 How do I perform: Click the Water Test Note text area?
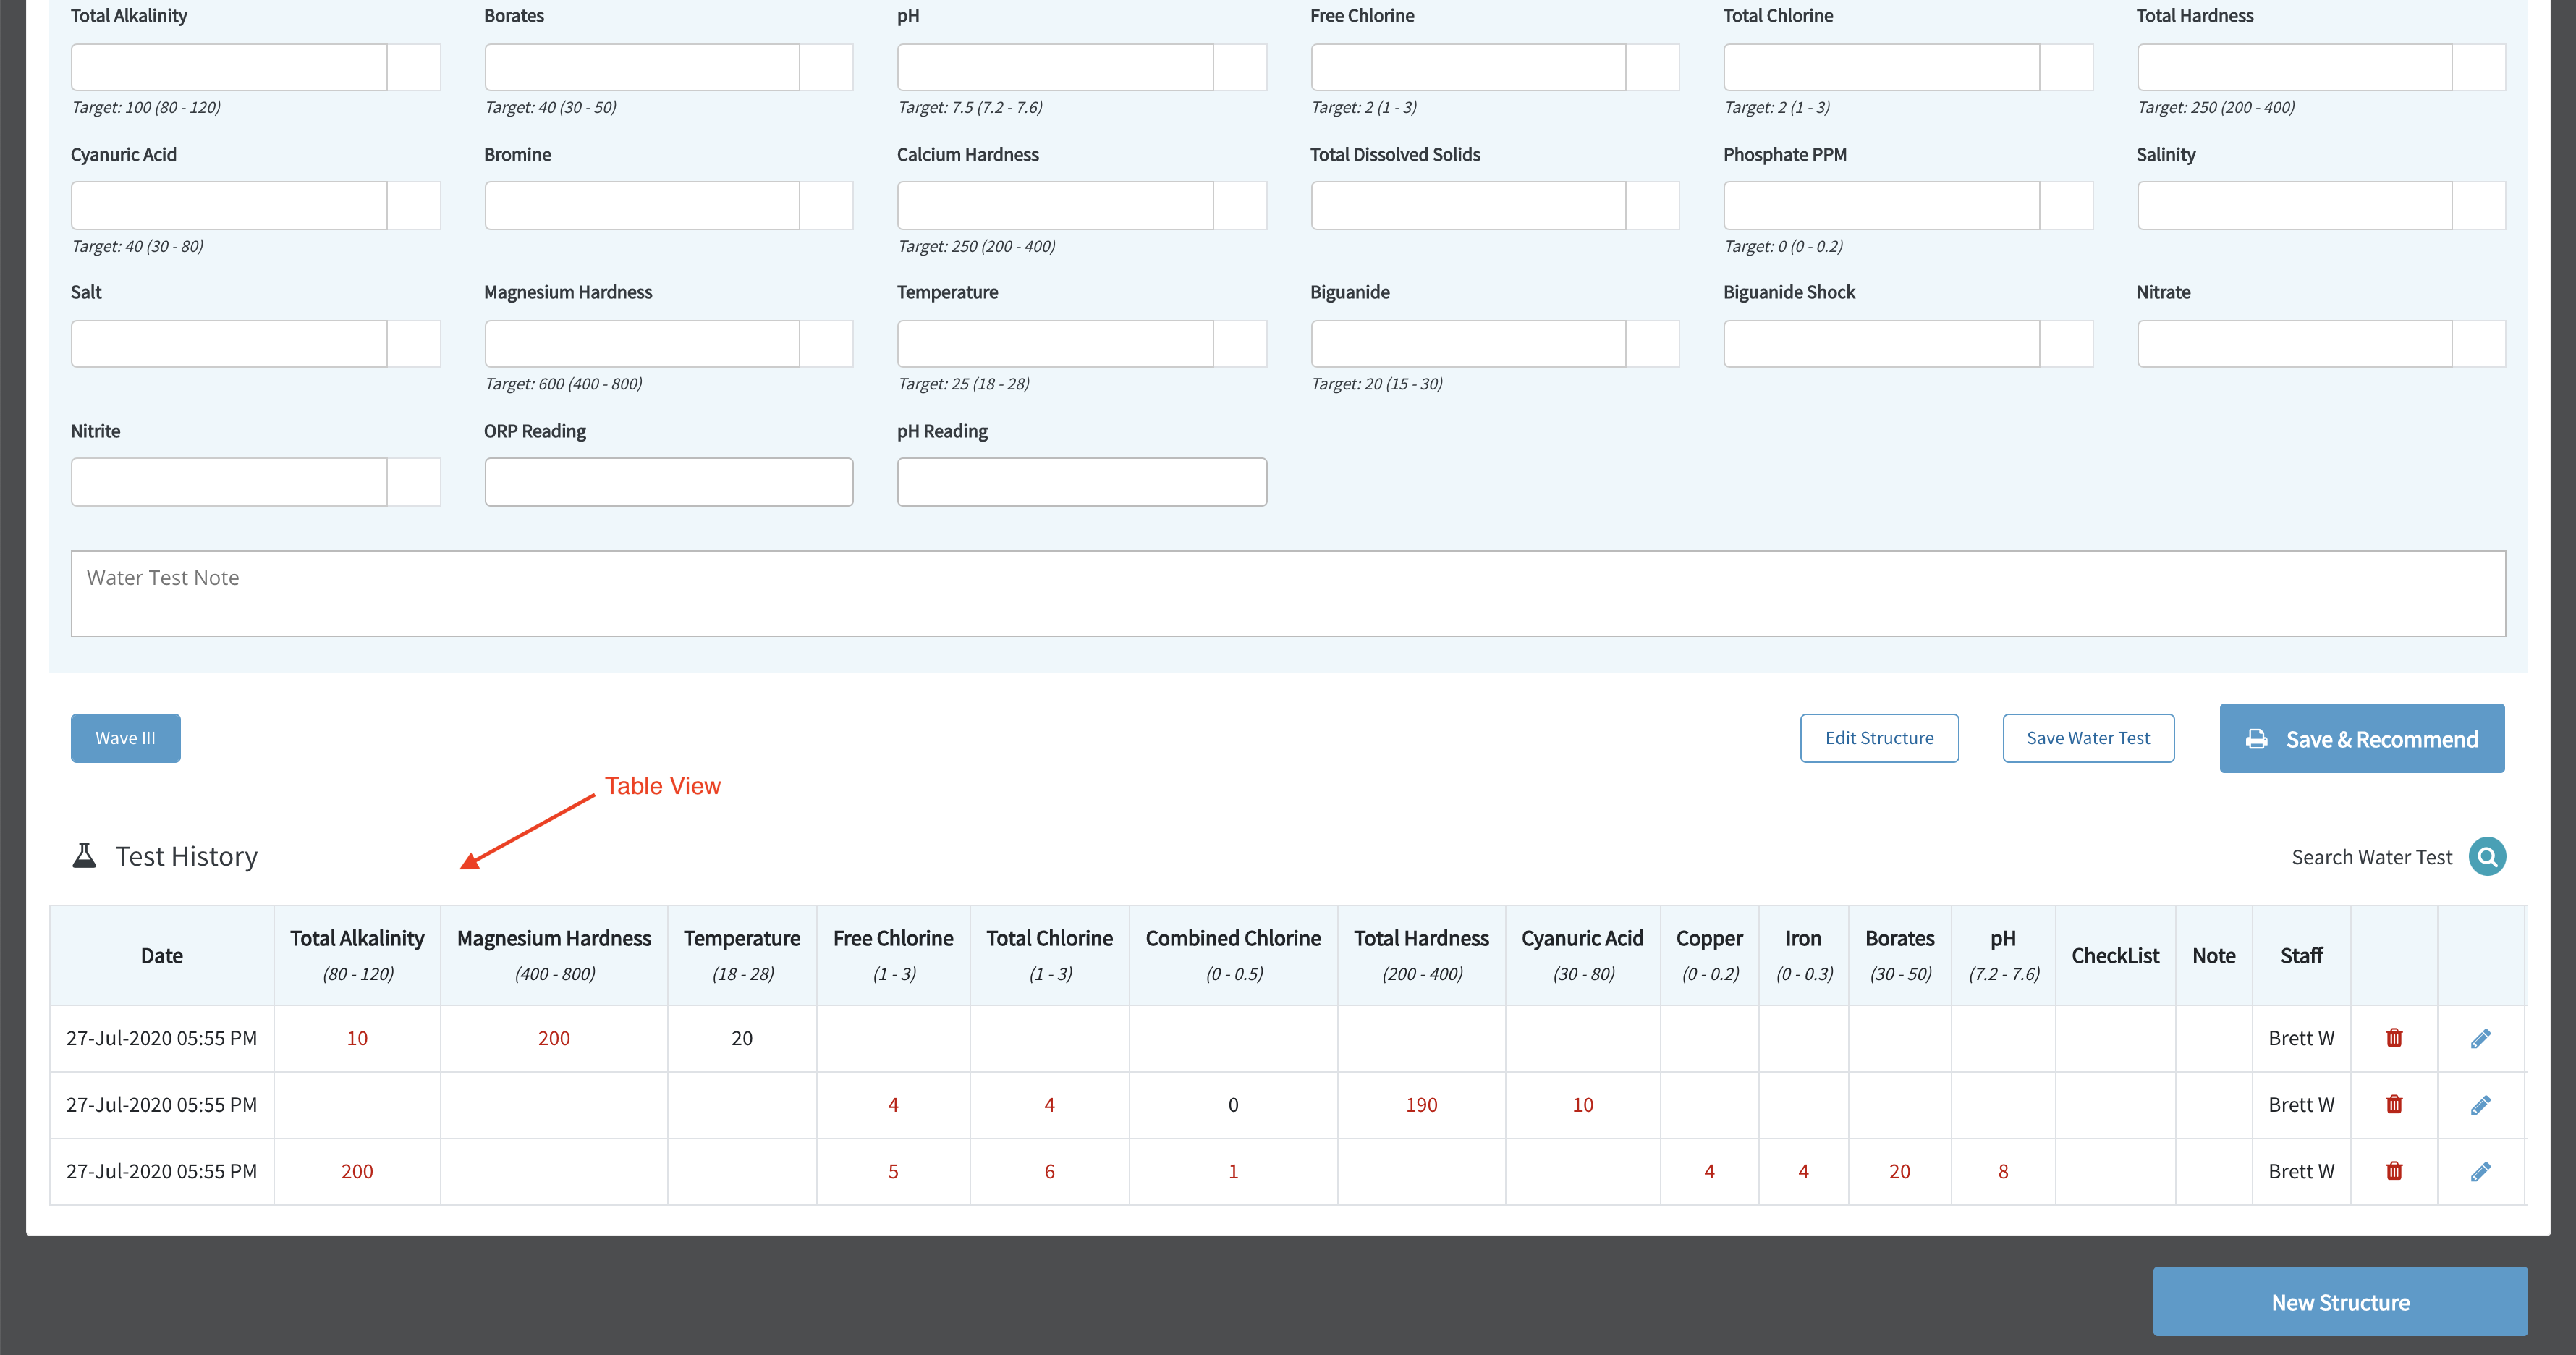[1288, 593]
